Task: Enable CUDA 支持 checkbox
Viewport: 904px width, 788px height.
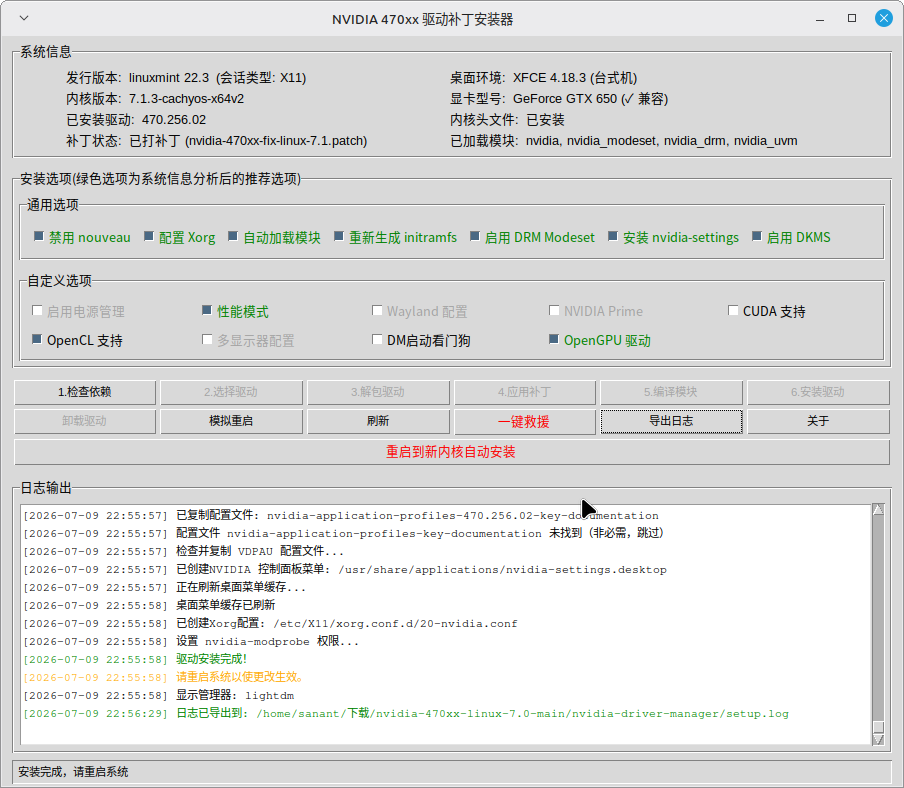Action: point(733,311)
